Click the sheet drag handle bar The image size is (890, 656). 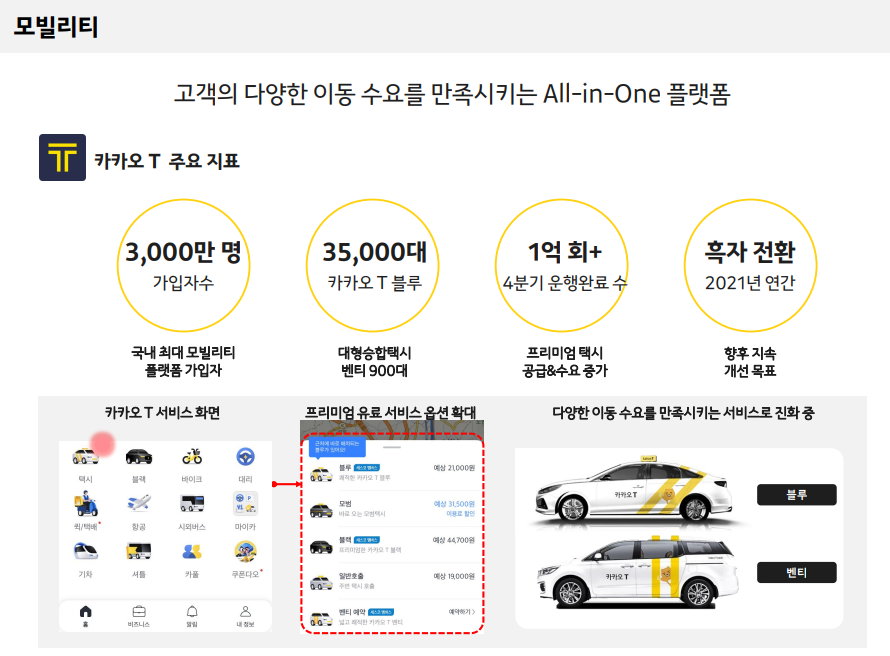392,447
